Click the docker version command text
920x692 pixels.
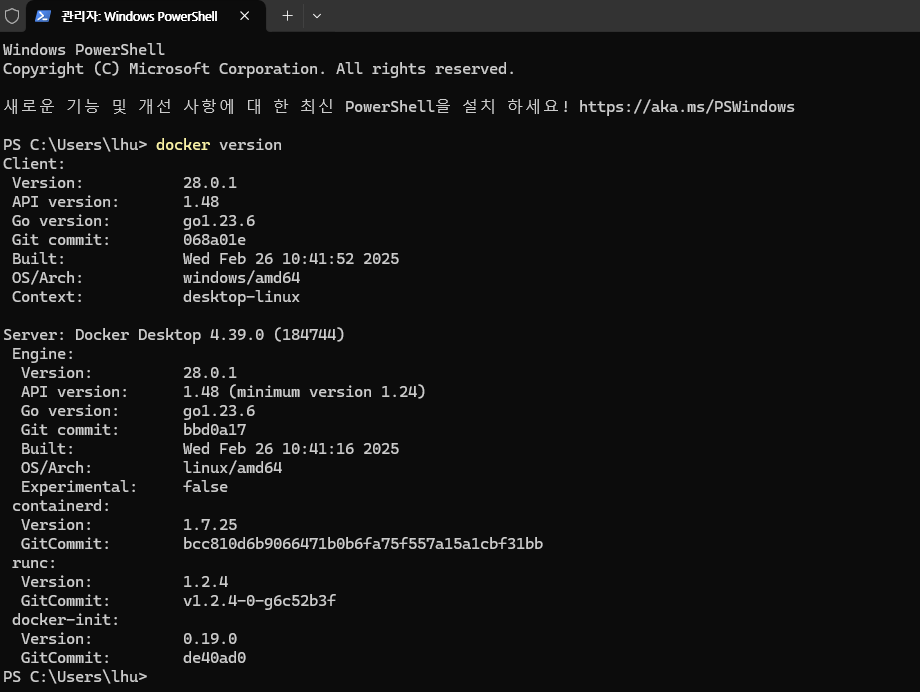click(x=219, y=145)
